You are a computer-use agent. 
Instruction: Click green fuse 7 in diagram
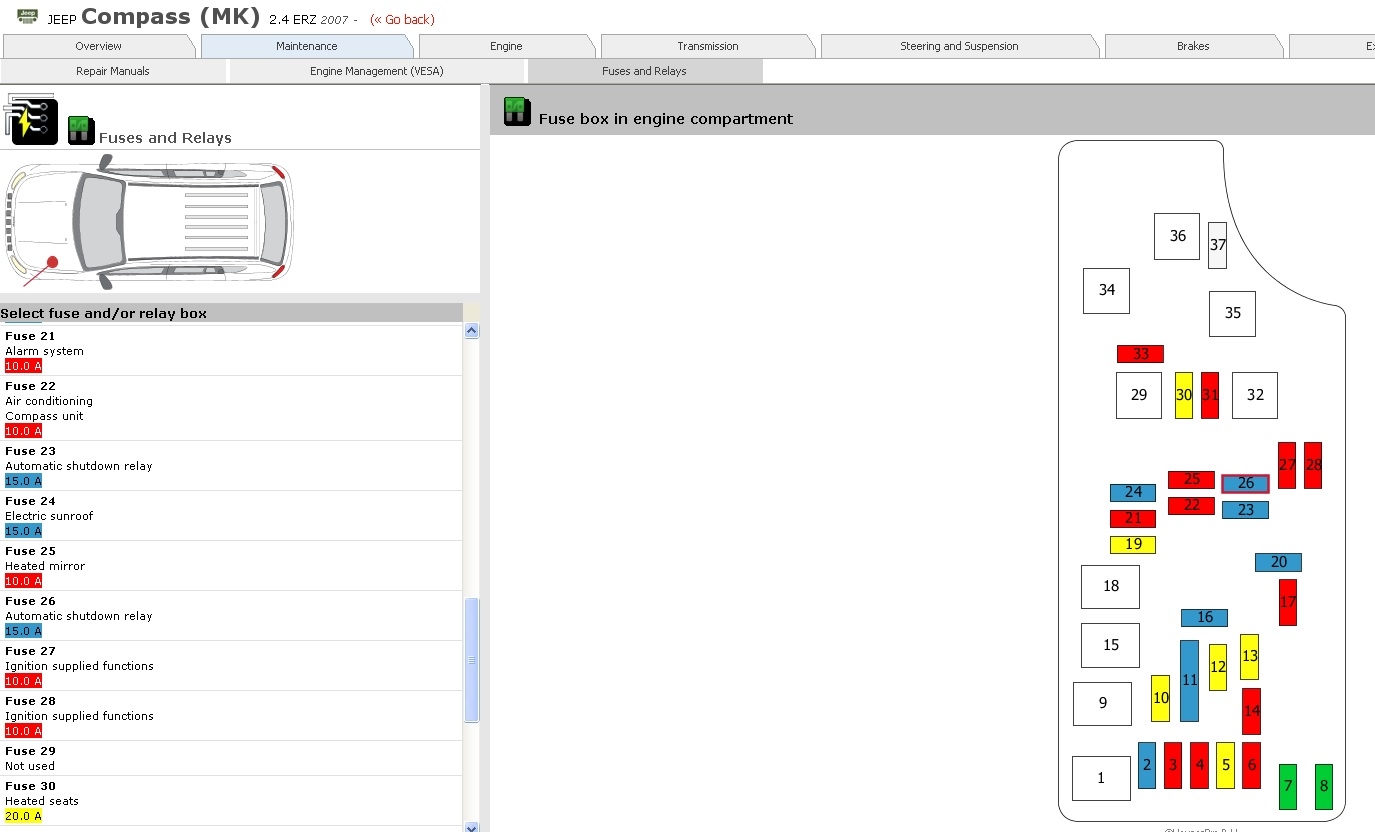coord(1287,787)
